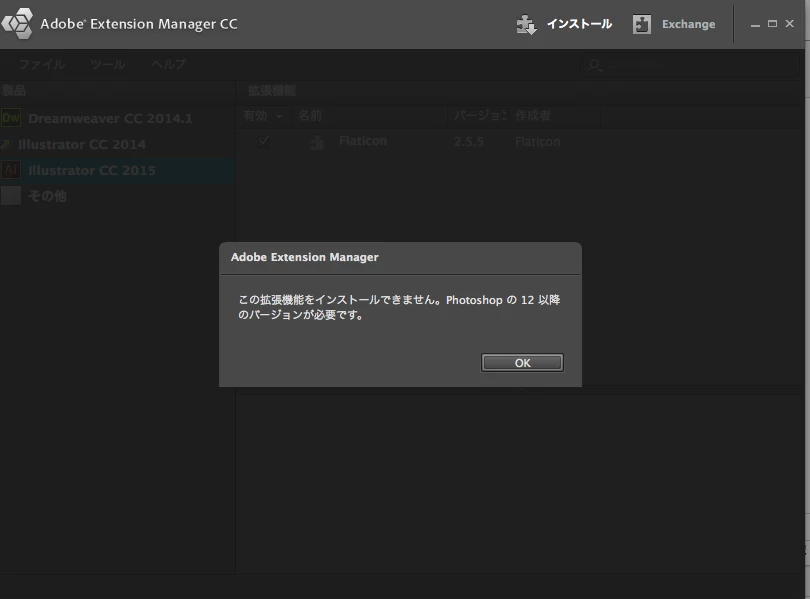The image size is (810, 599).
Task: Select Illustrator CC 2014 product
Action: (118, 144)
